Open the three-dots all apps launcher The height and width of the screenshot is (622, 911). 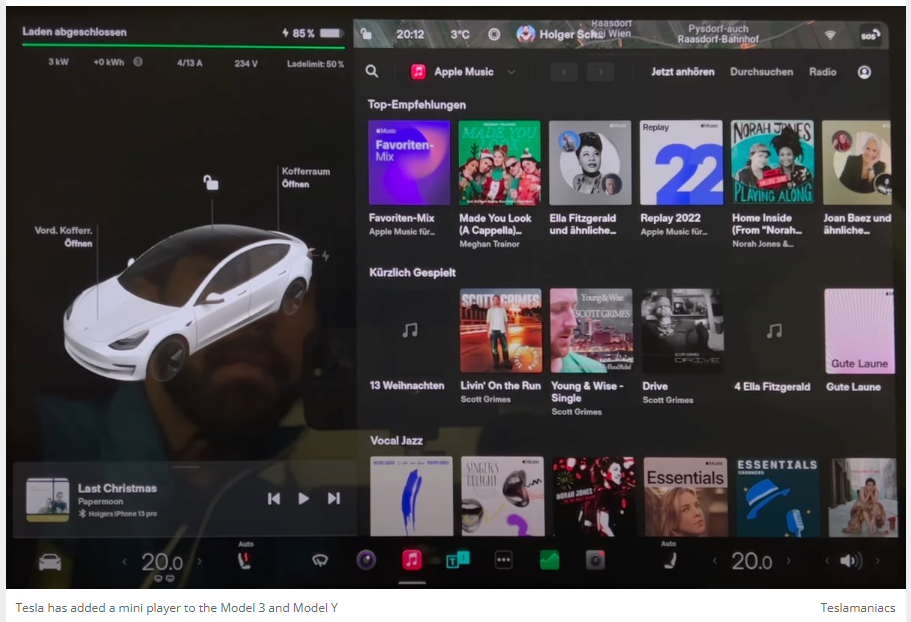[x=503, y=560]
